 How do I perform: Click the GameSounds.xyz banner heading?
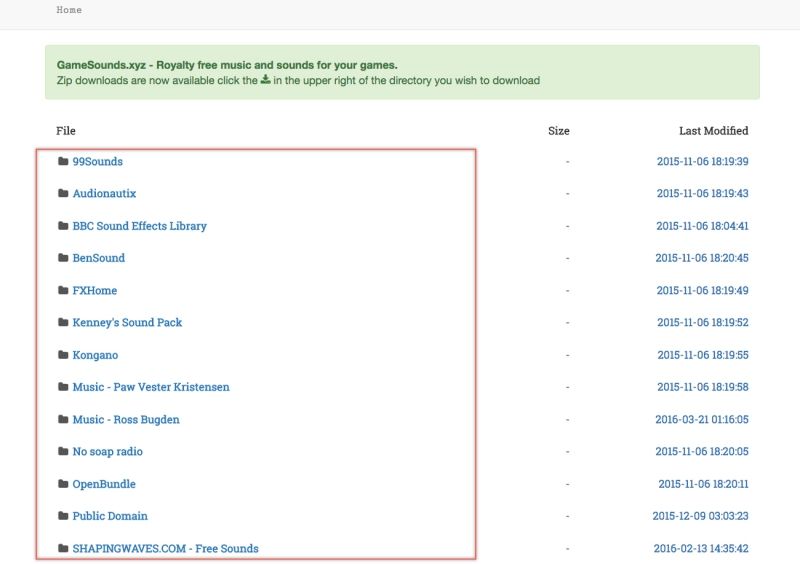pos(227,65)
